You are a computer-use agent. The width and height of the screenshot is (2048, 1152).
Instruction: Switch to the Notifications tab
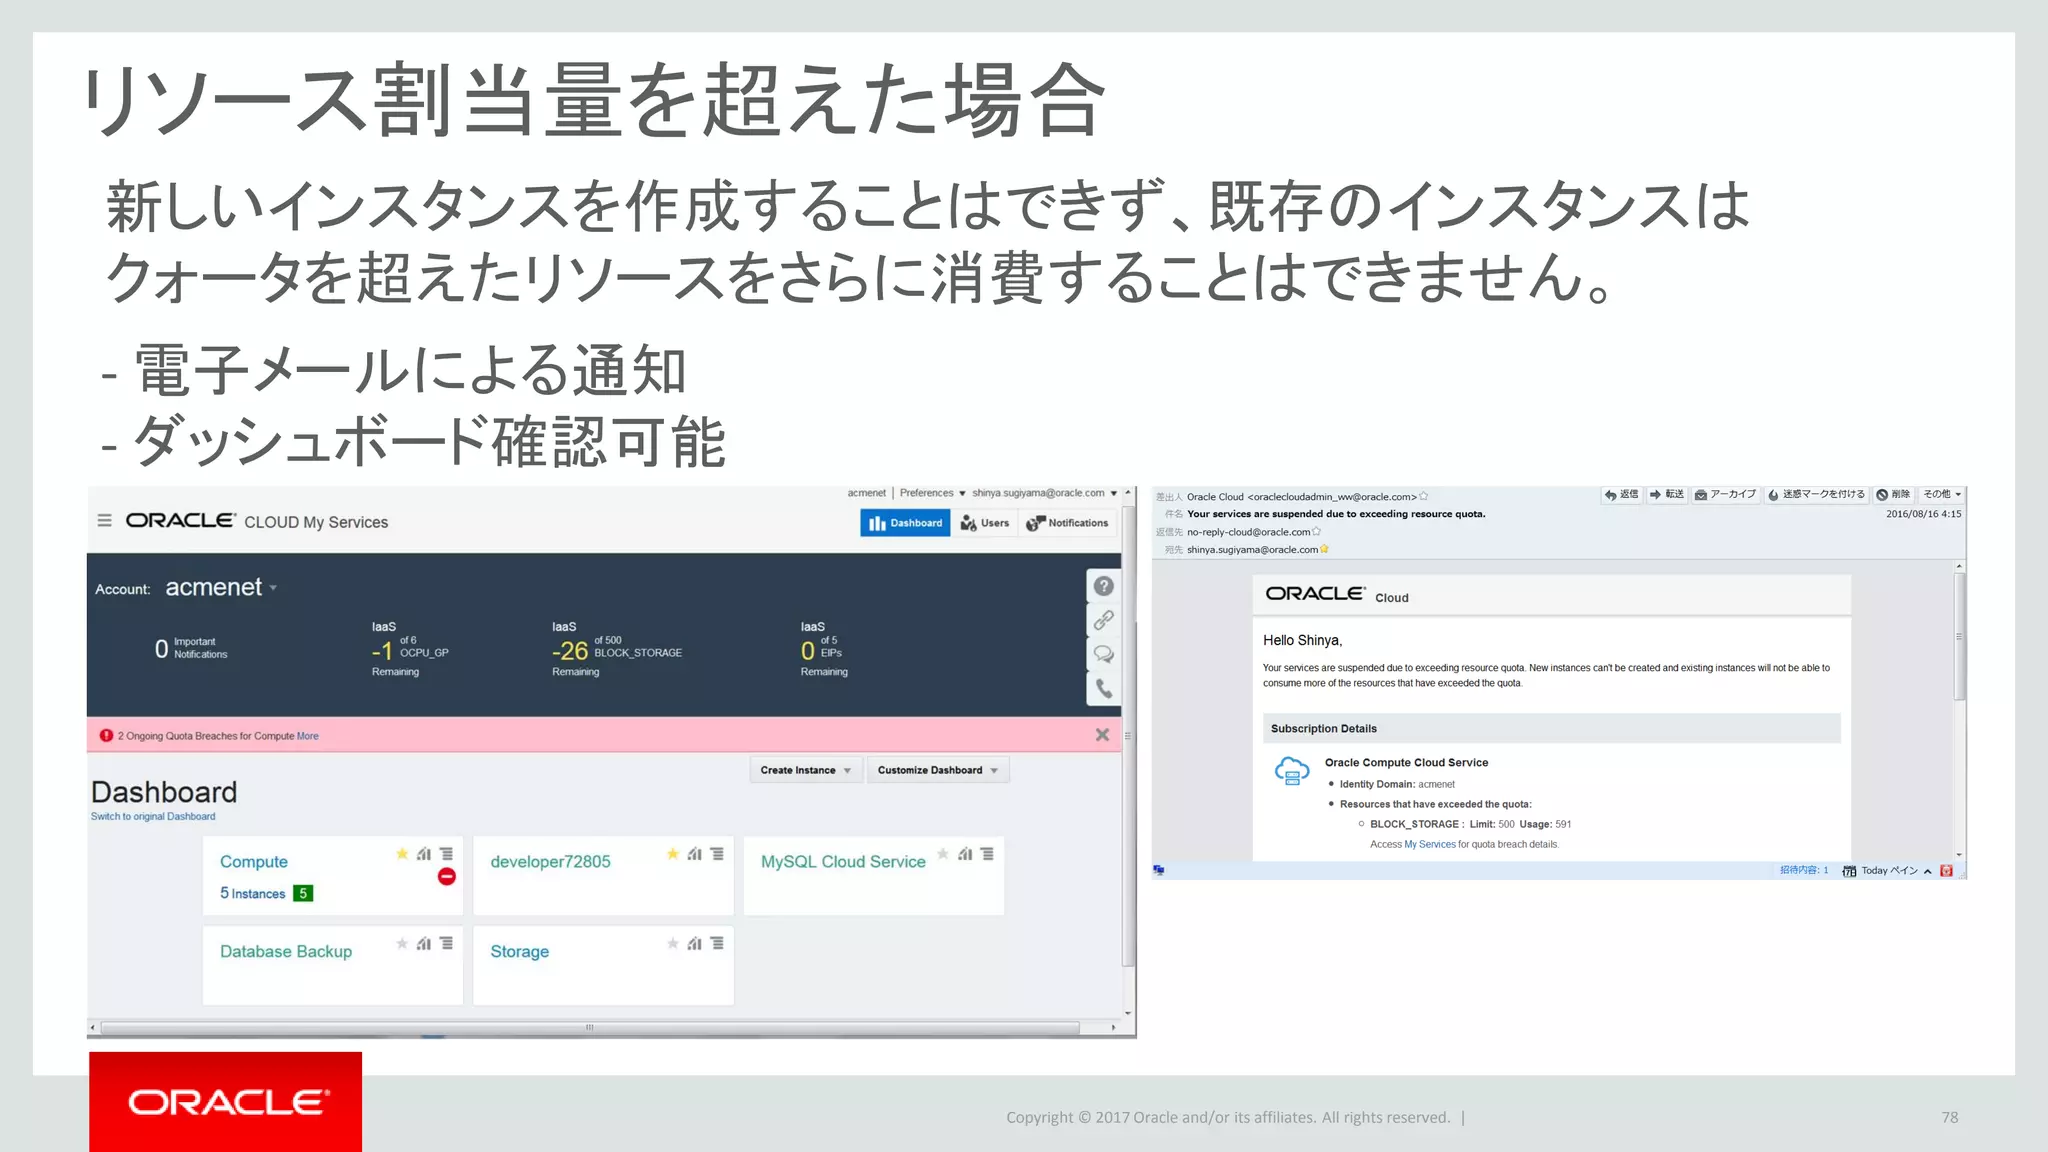click(1068, 523)
